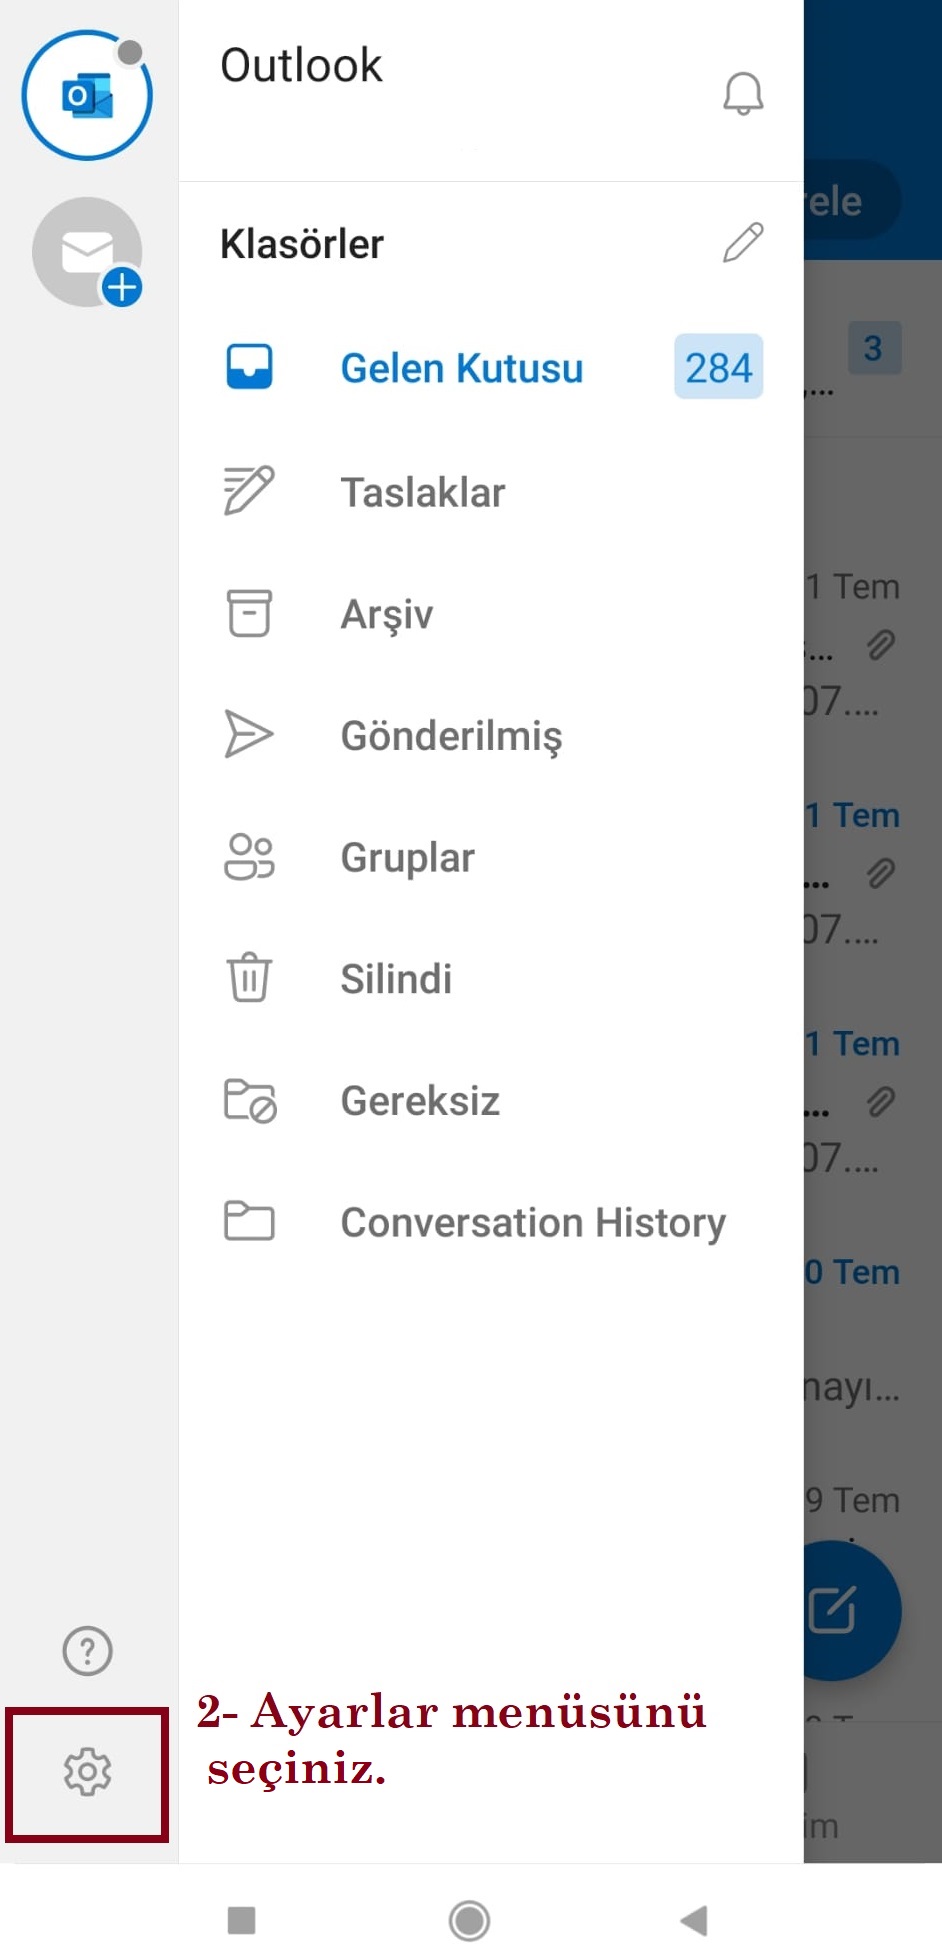942x1955 pixels.
Task: Click the Gruplar people icon
Action: [249, 857]
